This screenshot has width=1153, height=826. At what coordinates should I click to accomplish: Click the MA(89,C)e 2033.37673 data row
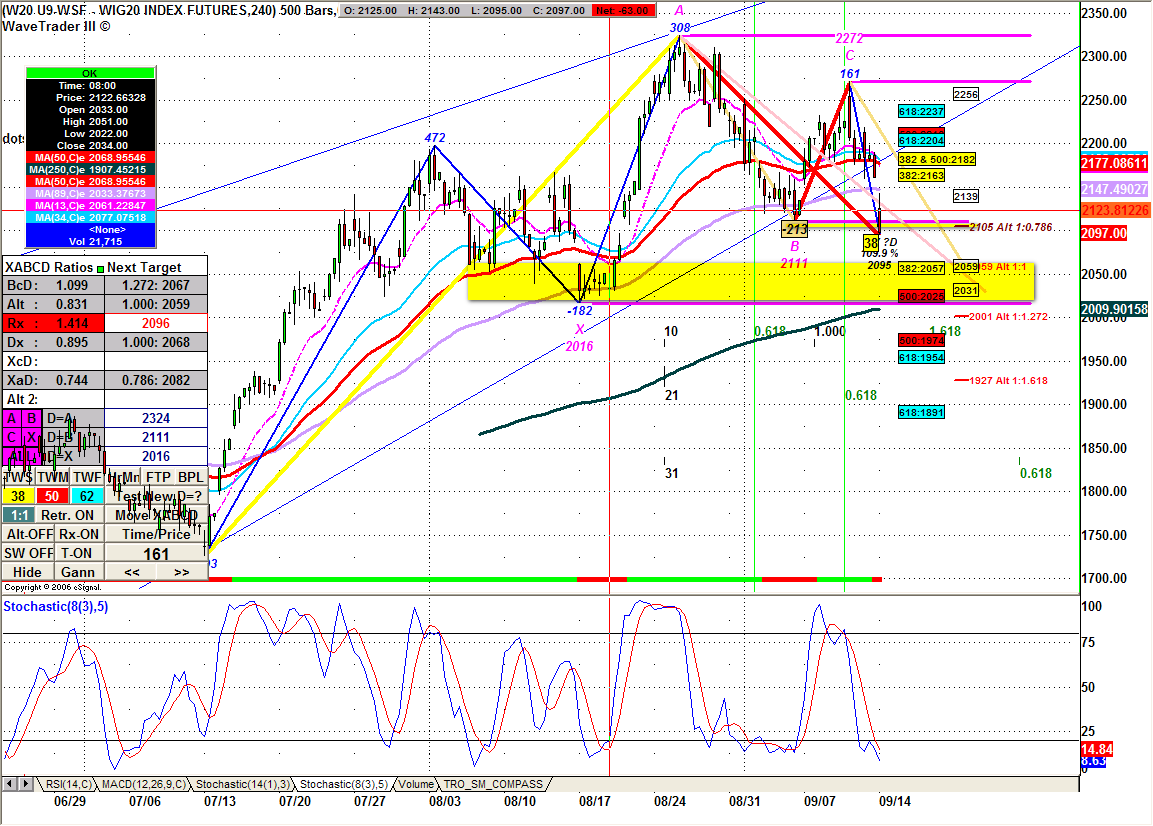click(x=90, y=193)
